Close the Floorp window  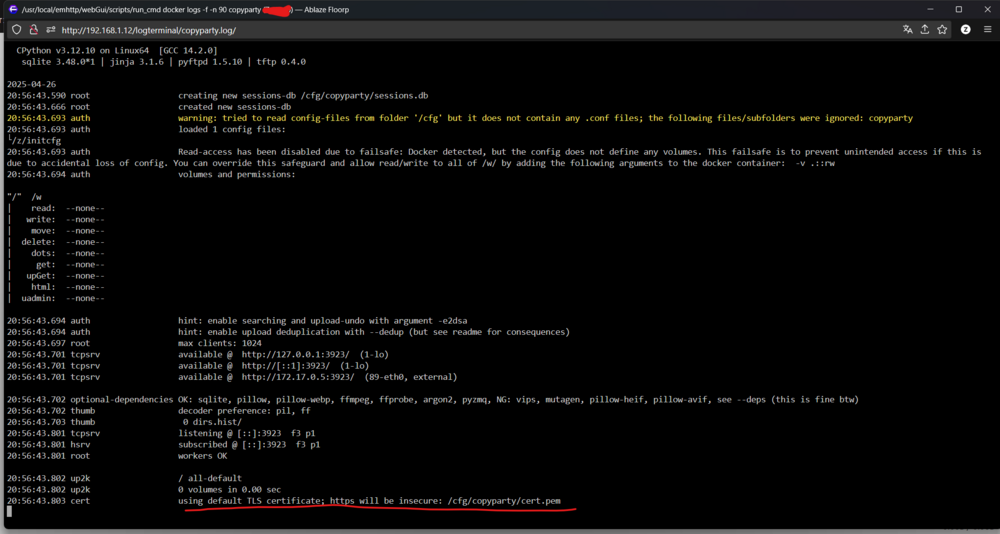tap(986, 10)
